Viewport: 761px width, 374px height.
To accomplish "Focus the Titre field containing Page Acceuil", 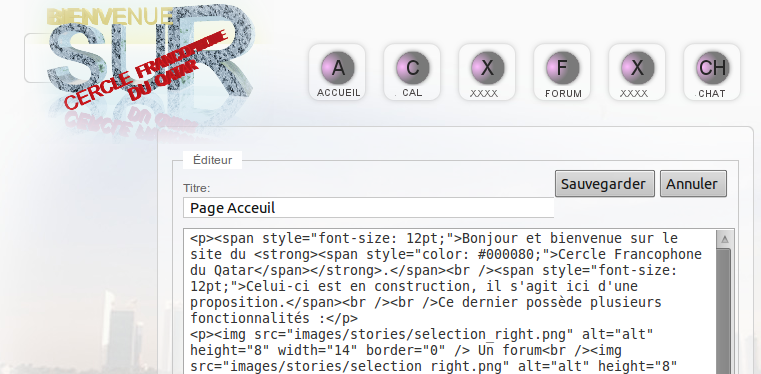I will coord(368,208).
